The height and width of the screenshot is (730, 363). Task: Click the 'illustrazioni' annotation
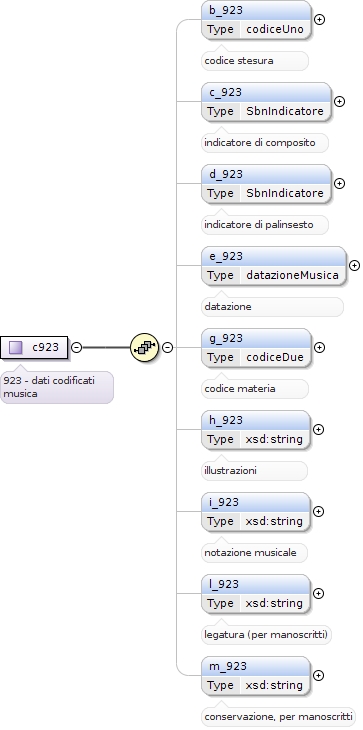point(255,471)
